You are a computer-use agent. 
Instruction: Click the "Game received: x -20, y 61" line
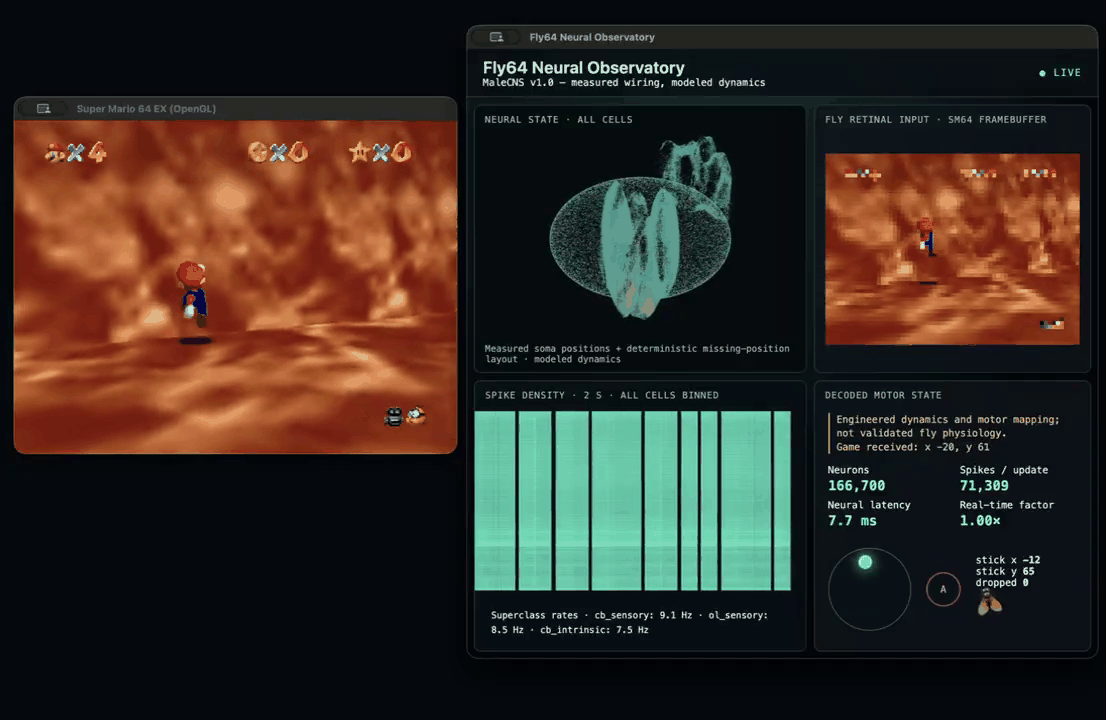(913, 447)
